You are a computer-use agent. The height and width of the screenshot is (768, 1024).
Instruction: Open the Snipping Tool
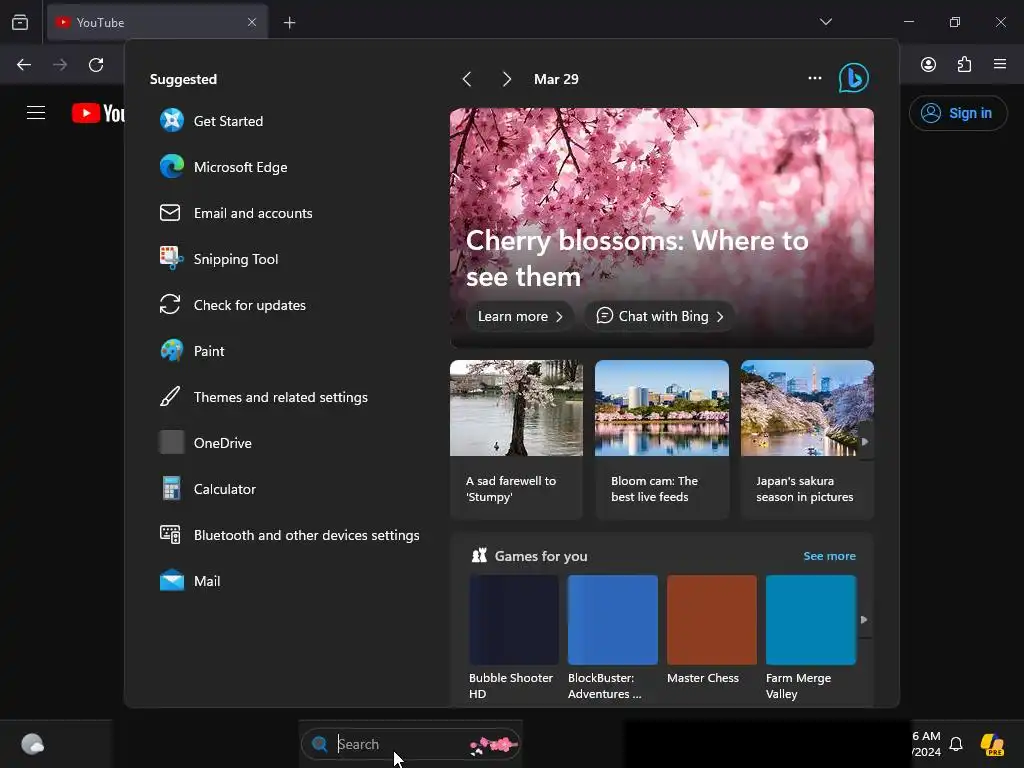tap(219, 259)
